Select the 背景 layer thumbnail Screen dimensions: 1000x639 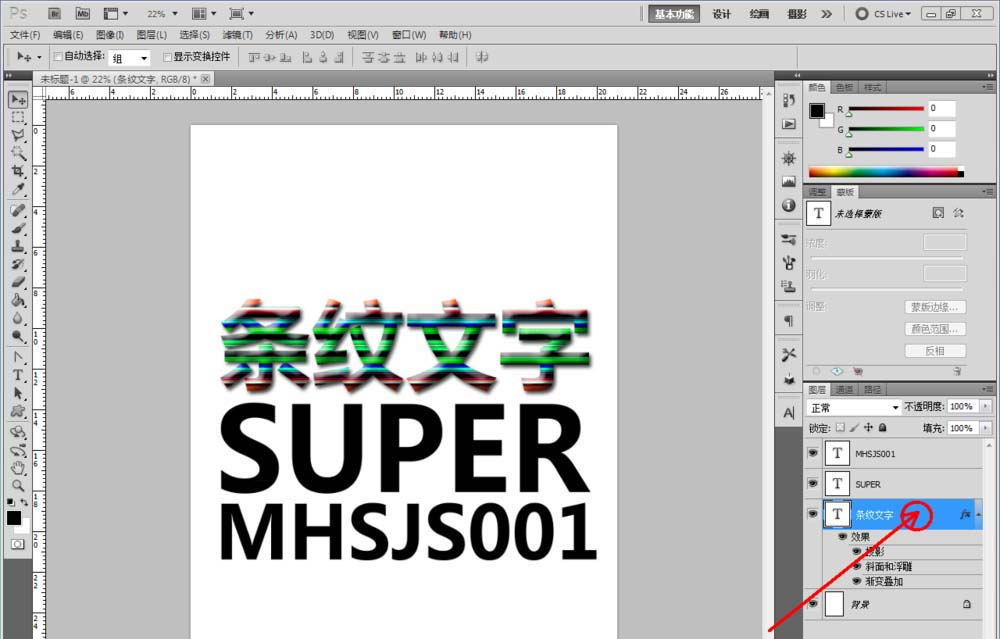click(836, 604)
